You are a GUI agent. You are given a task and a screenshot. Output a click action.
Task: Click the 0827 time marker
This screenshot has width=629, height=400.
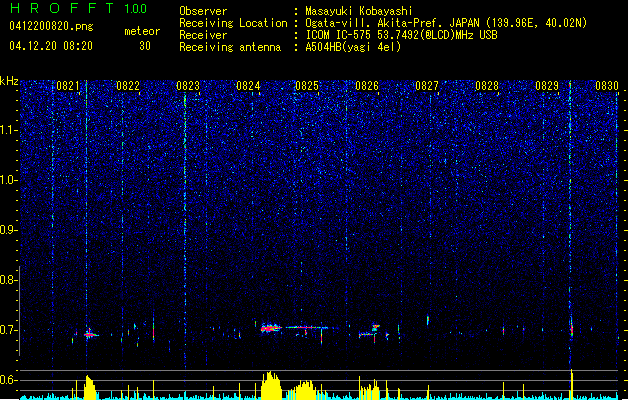427,86
